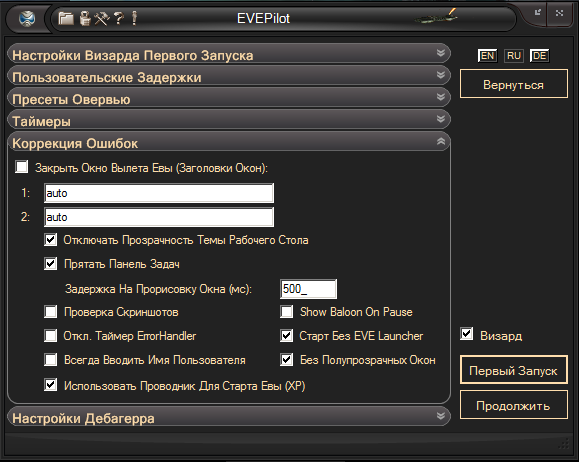Expand Таймеры section chevron
Viewport: 579px width, 462px height.
click(441, 119)
